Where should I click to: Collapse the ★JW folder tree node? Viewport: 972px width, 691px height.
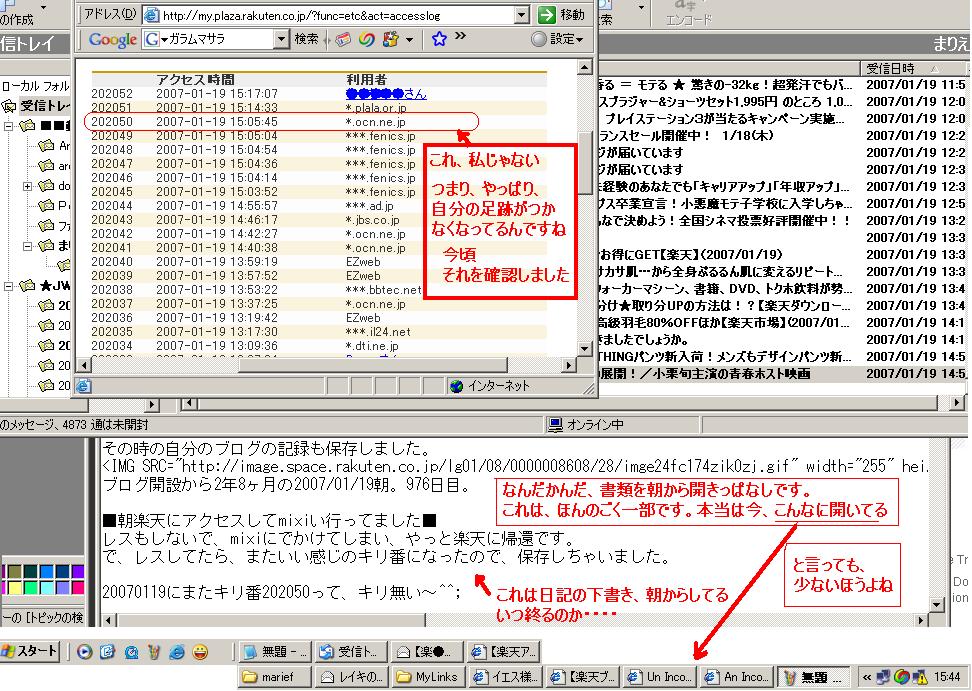click(9, 286)
